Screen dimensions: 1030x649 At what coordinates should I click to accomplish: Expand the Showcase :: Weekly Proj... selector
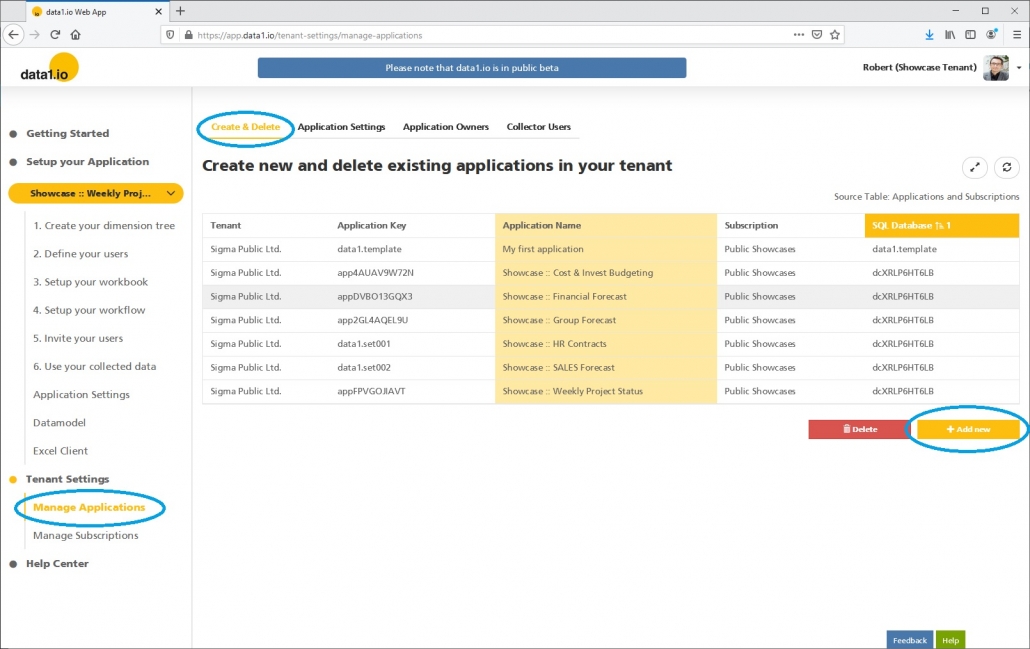coord(96,193)
